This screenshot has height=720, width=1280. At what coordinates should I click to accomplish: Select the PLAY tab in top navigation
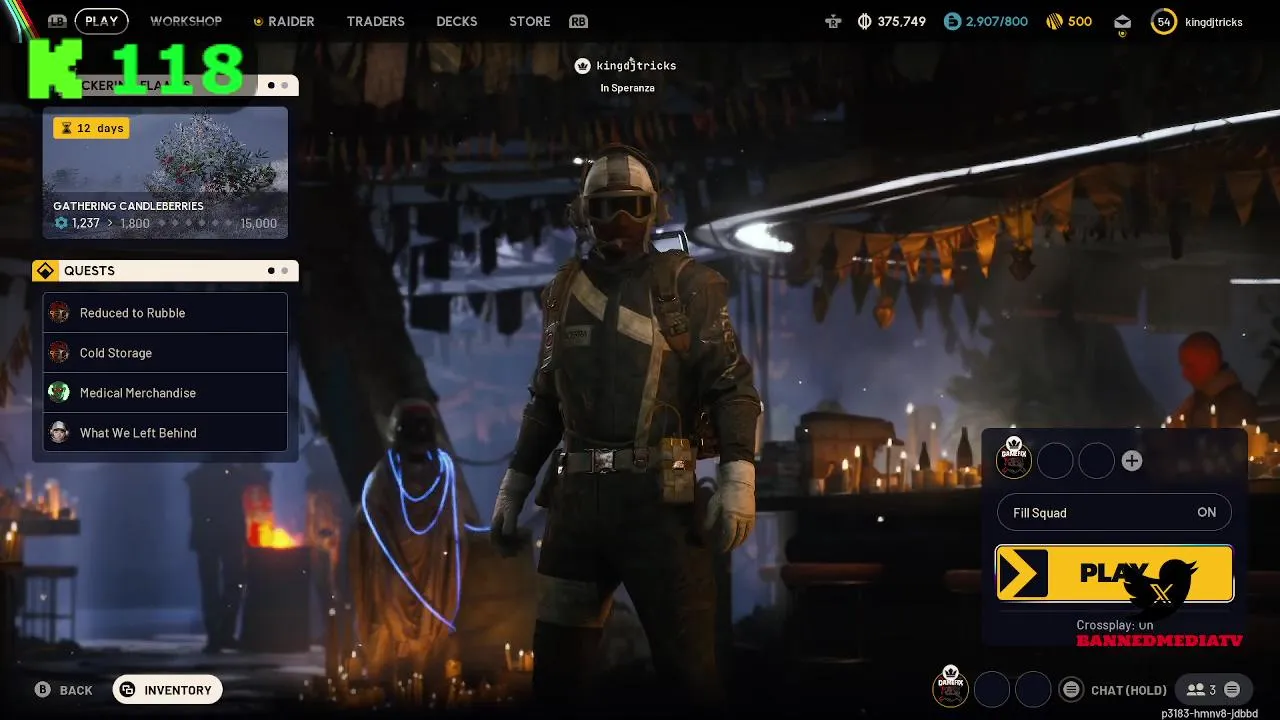tap(102, 21)
